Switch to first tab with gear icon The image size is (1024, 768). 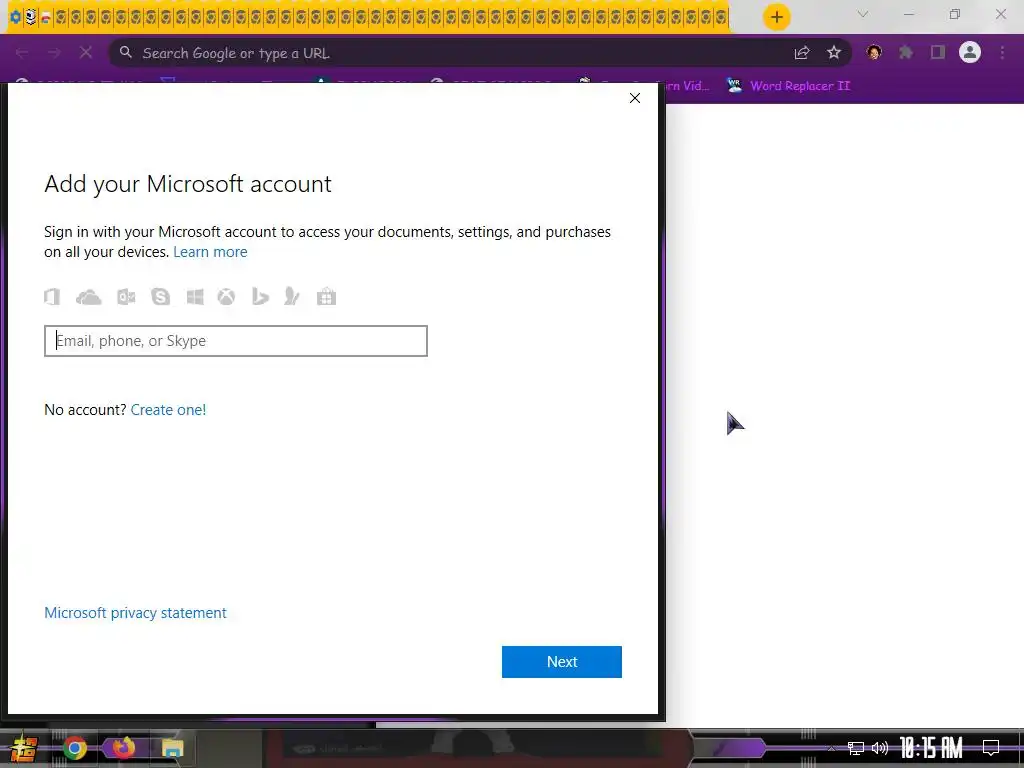coord(15,18)
